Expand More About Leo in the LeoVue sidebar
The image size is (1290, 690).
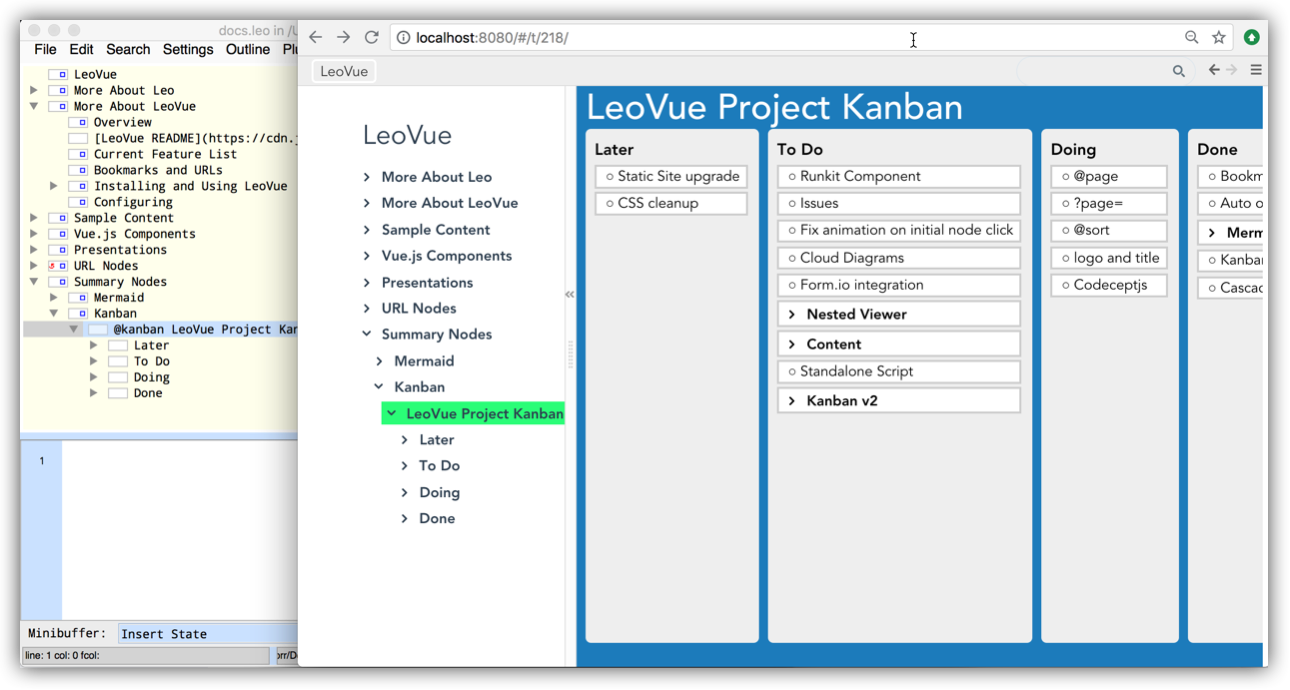367,177
